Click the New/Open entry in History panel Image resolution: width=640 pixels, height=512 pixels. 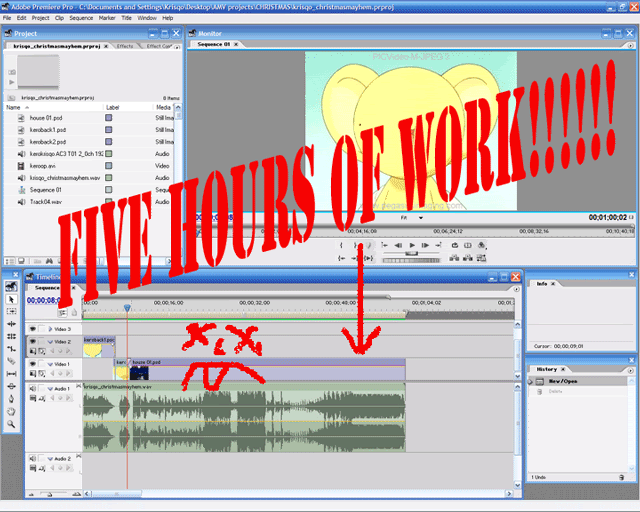coord(563,381)
